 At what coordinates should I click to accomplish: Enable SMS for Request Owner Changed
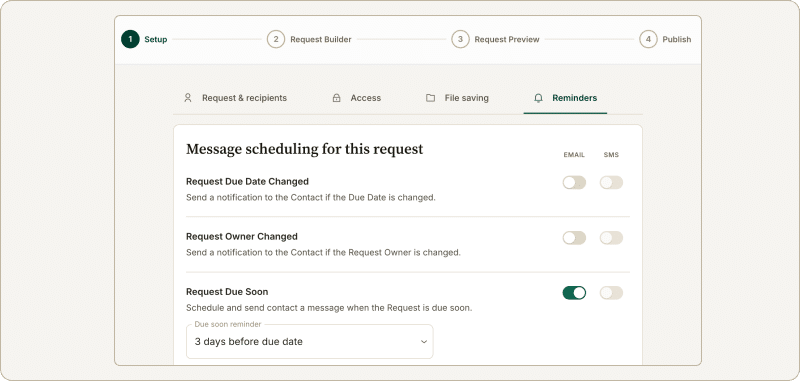click(x=611, y=238)
